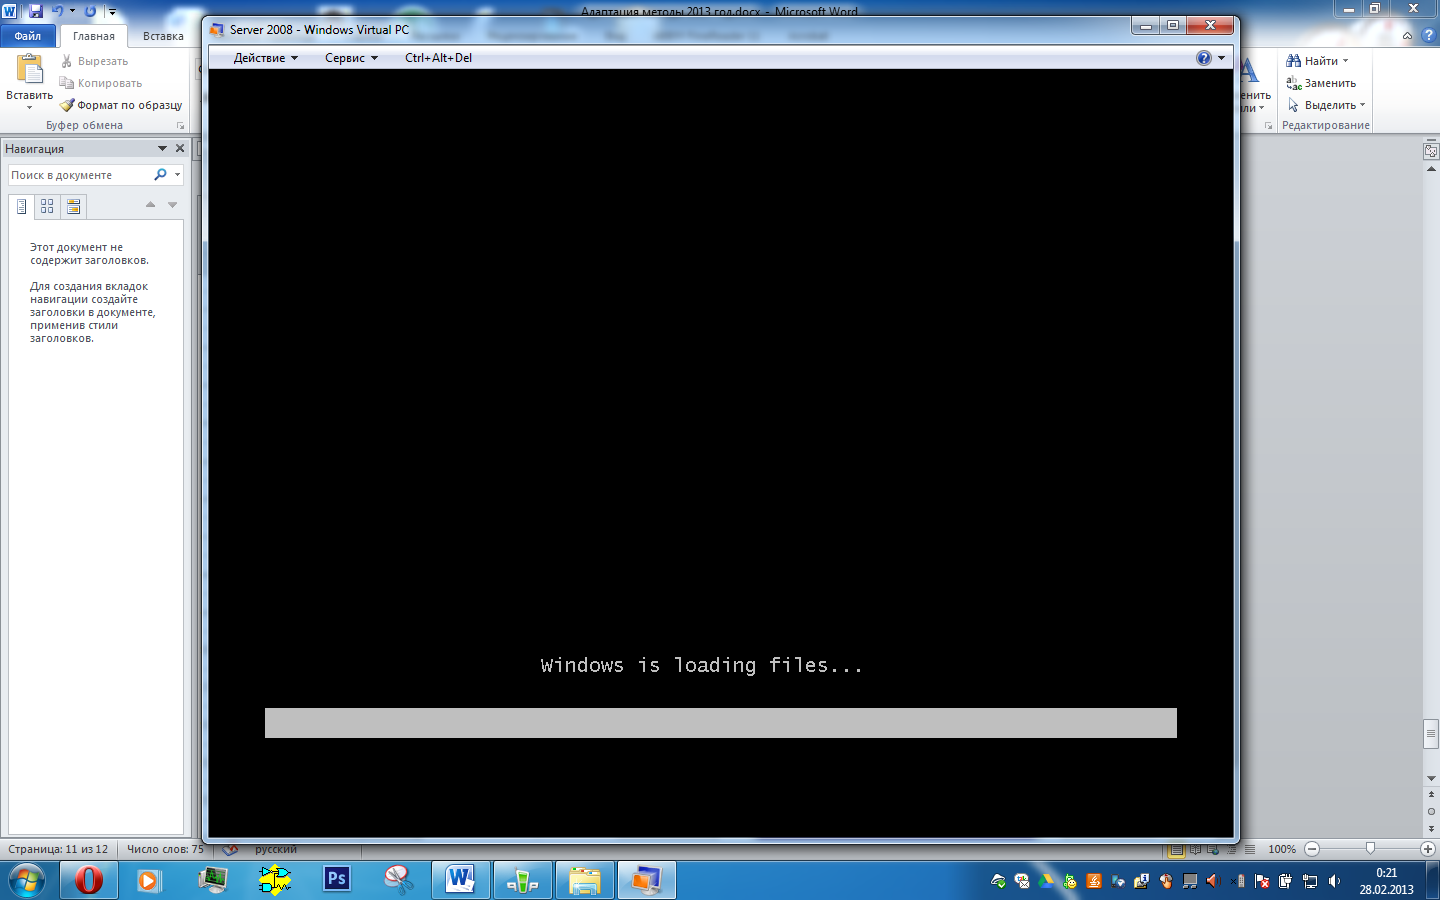Click the next result down arrow in navigation

coord(172,205)
